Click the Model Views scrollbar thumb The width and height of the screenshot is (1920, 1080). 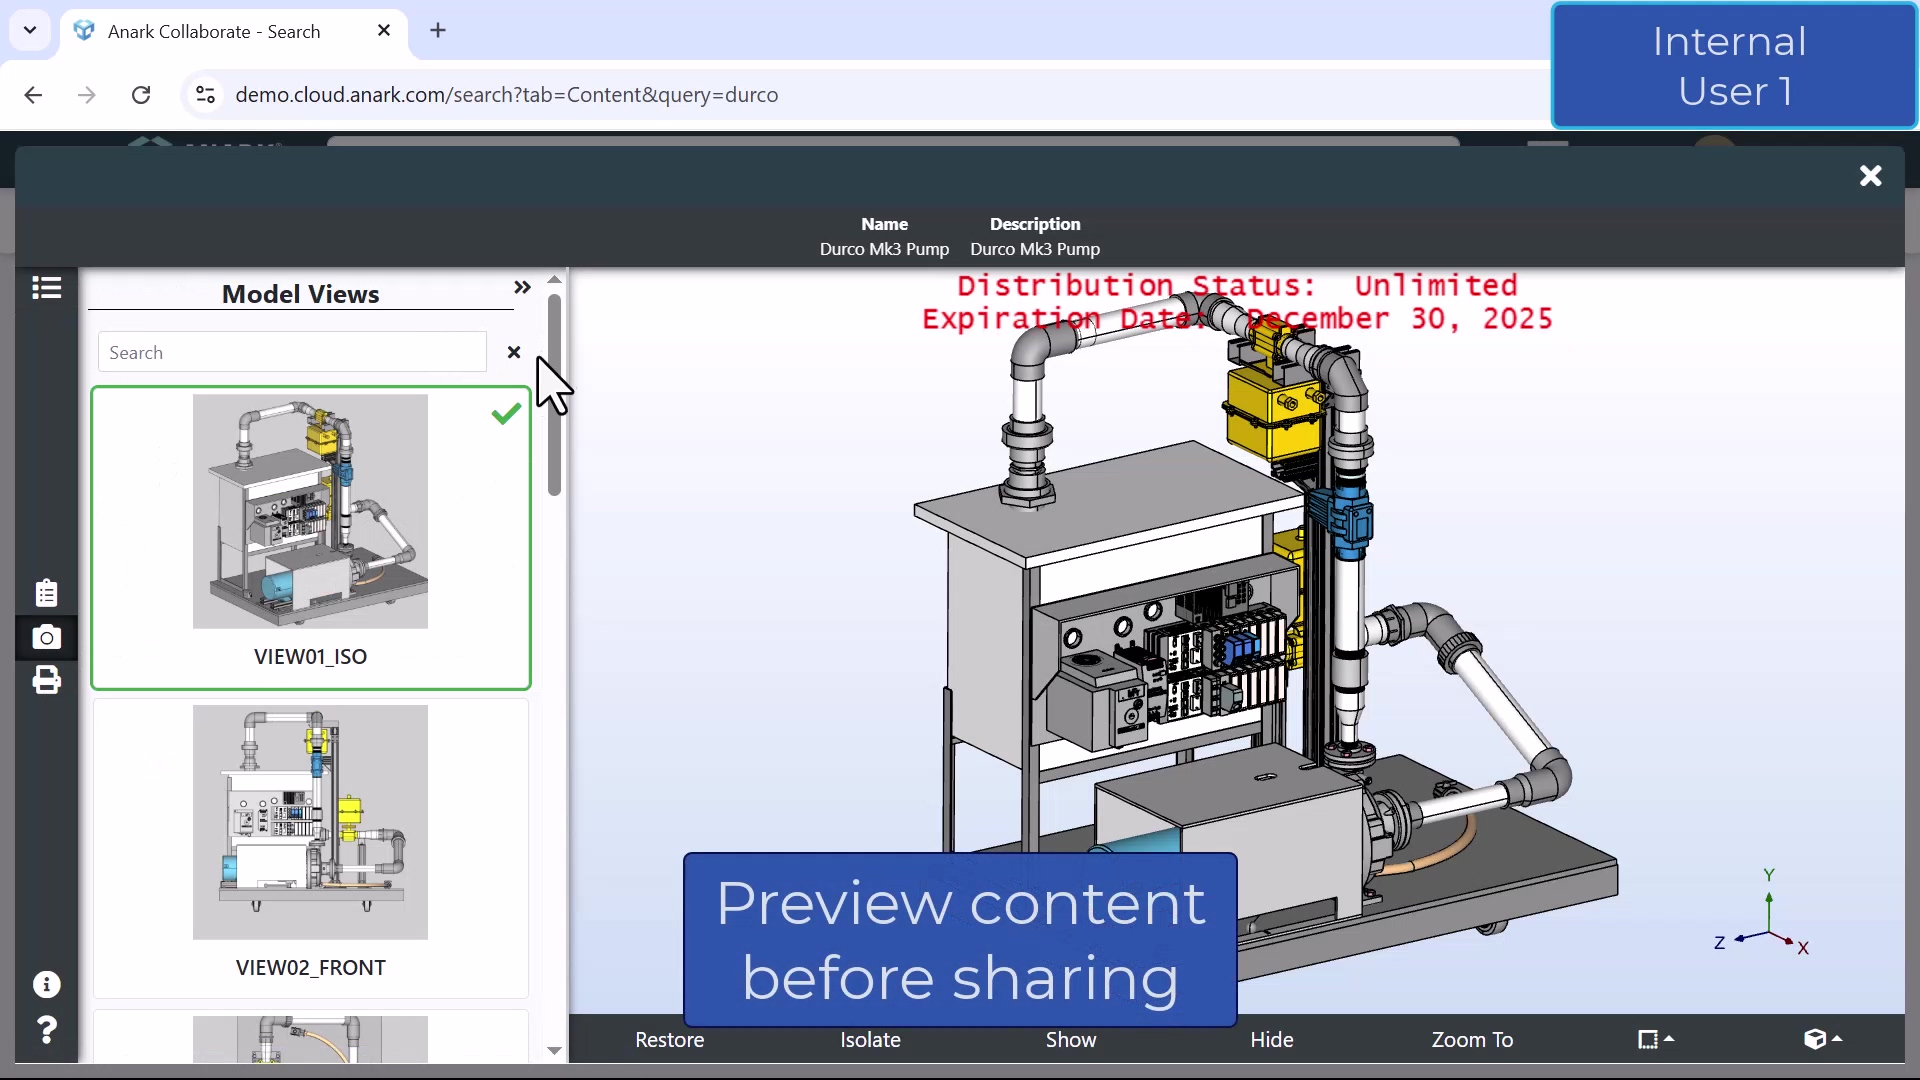(x=554, y=395)
